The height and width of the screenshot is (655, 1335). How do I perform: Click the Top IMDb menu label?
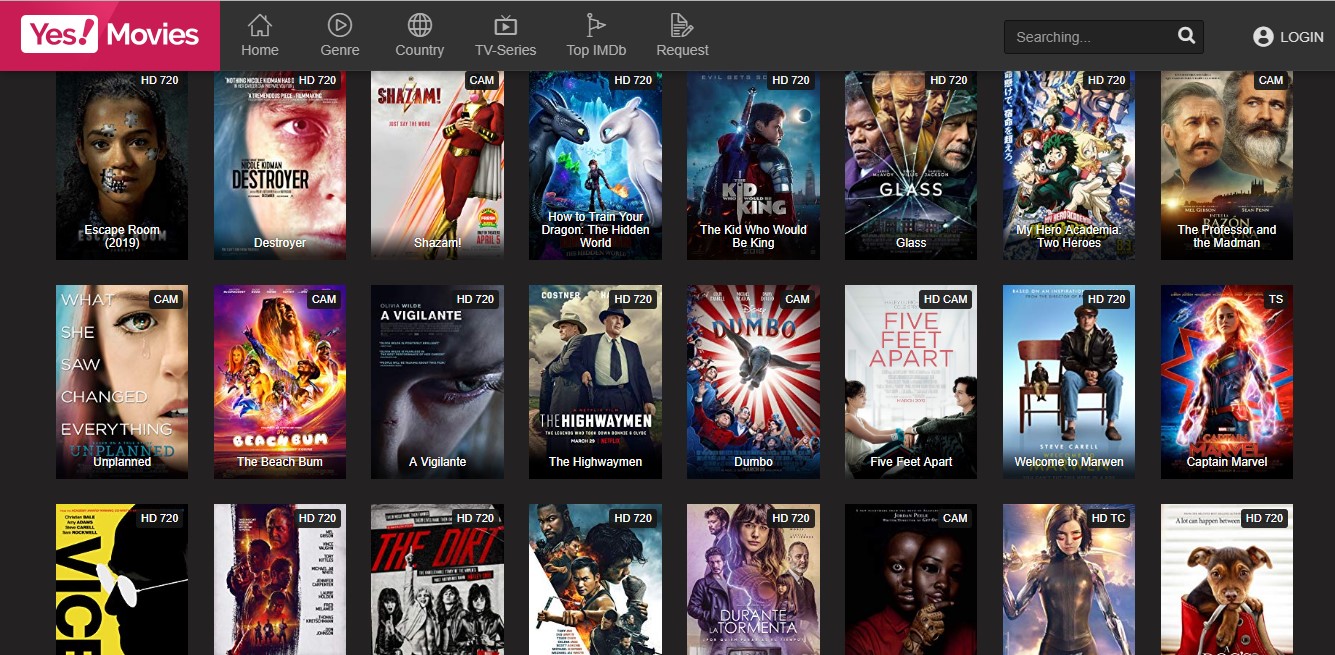point(596,50)
